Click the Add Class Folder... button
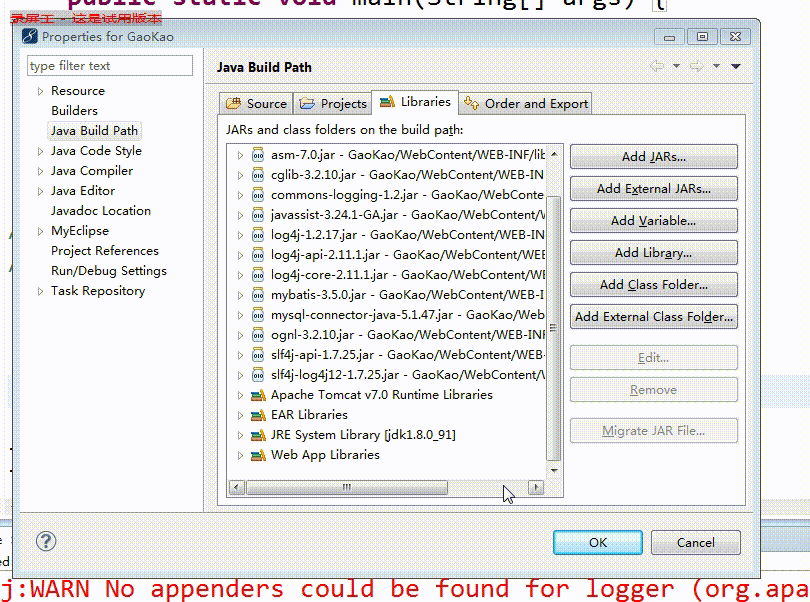The height and width of the screenshot is (602, 810). 653,285
